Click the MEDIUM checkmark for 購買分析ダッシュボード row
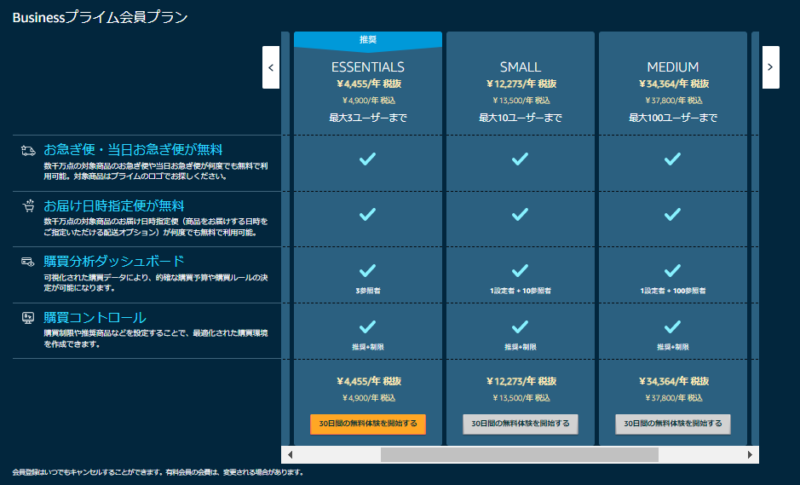Image resolution: width=800 pixels, height=485 pixels. (672, 270)
